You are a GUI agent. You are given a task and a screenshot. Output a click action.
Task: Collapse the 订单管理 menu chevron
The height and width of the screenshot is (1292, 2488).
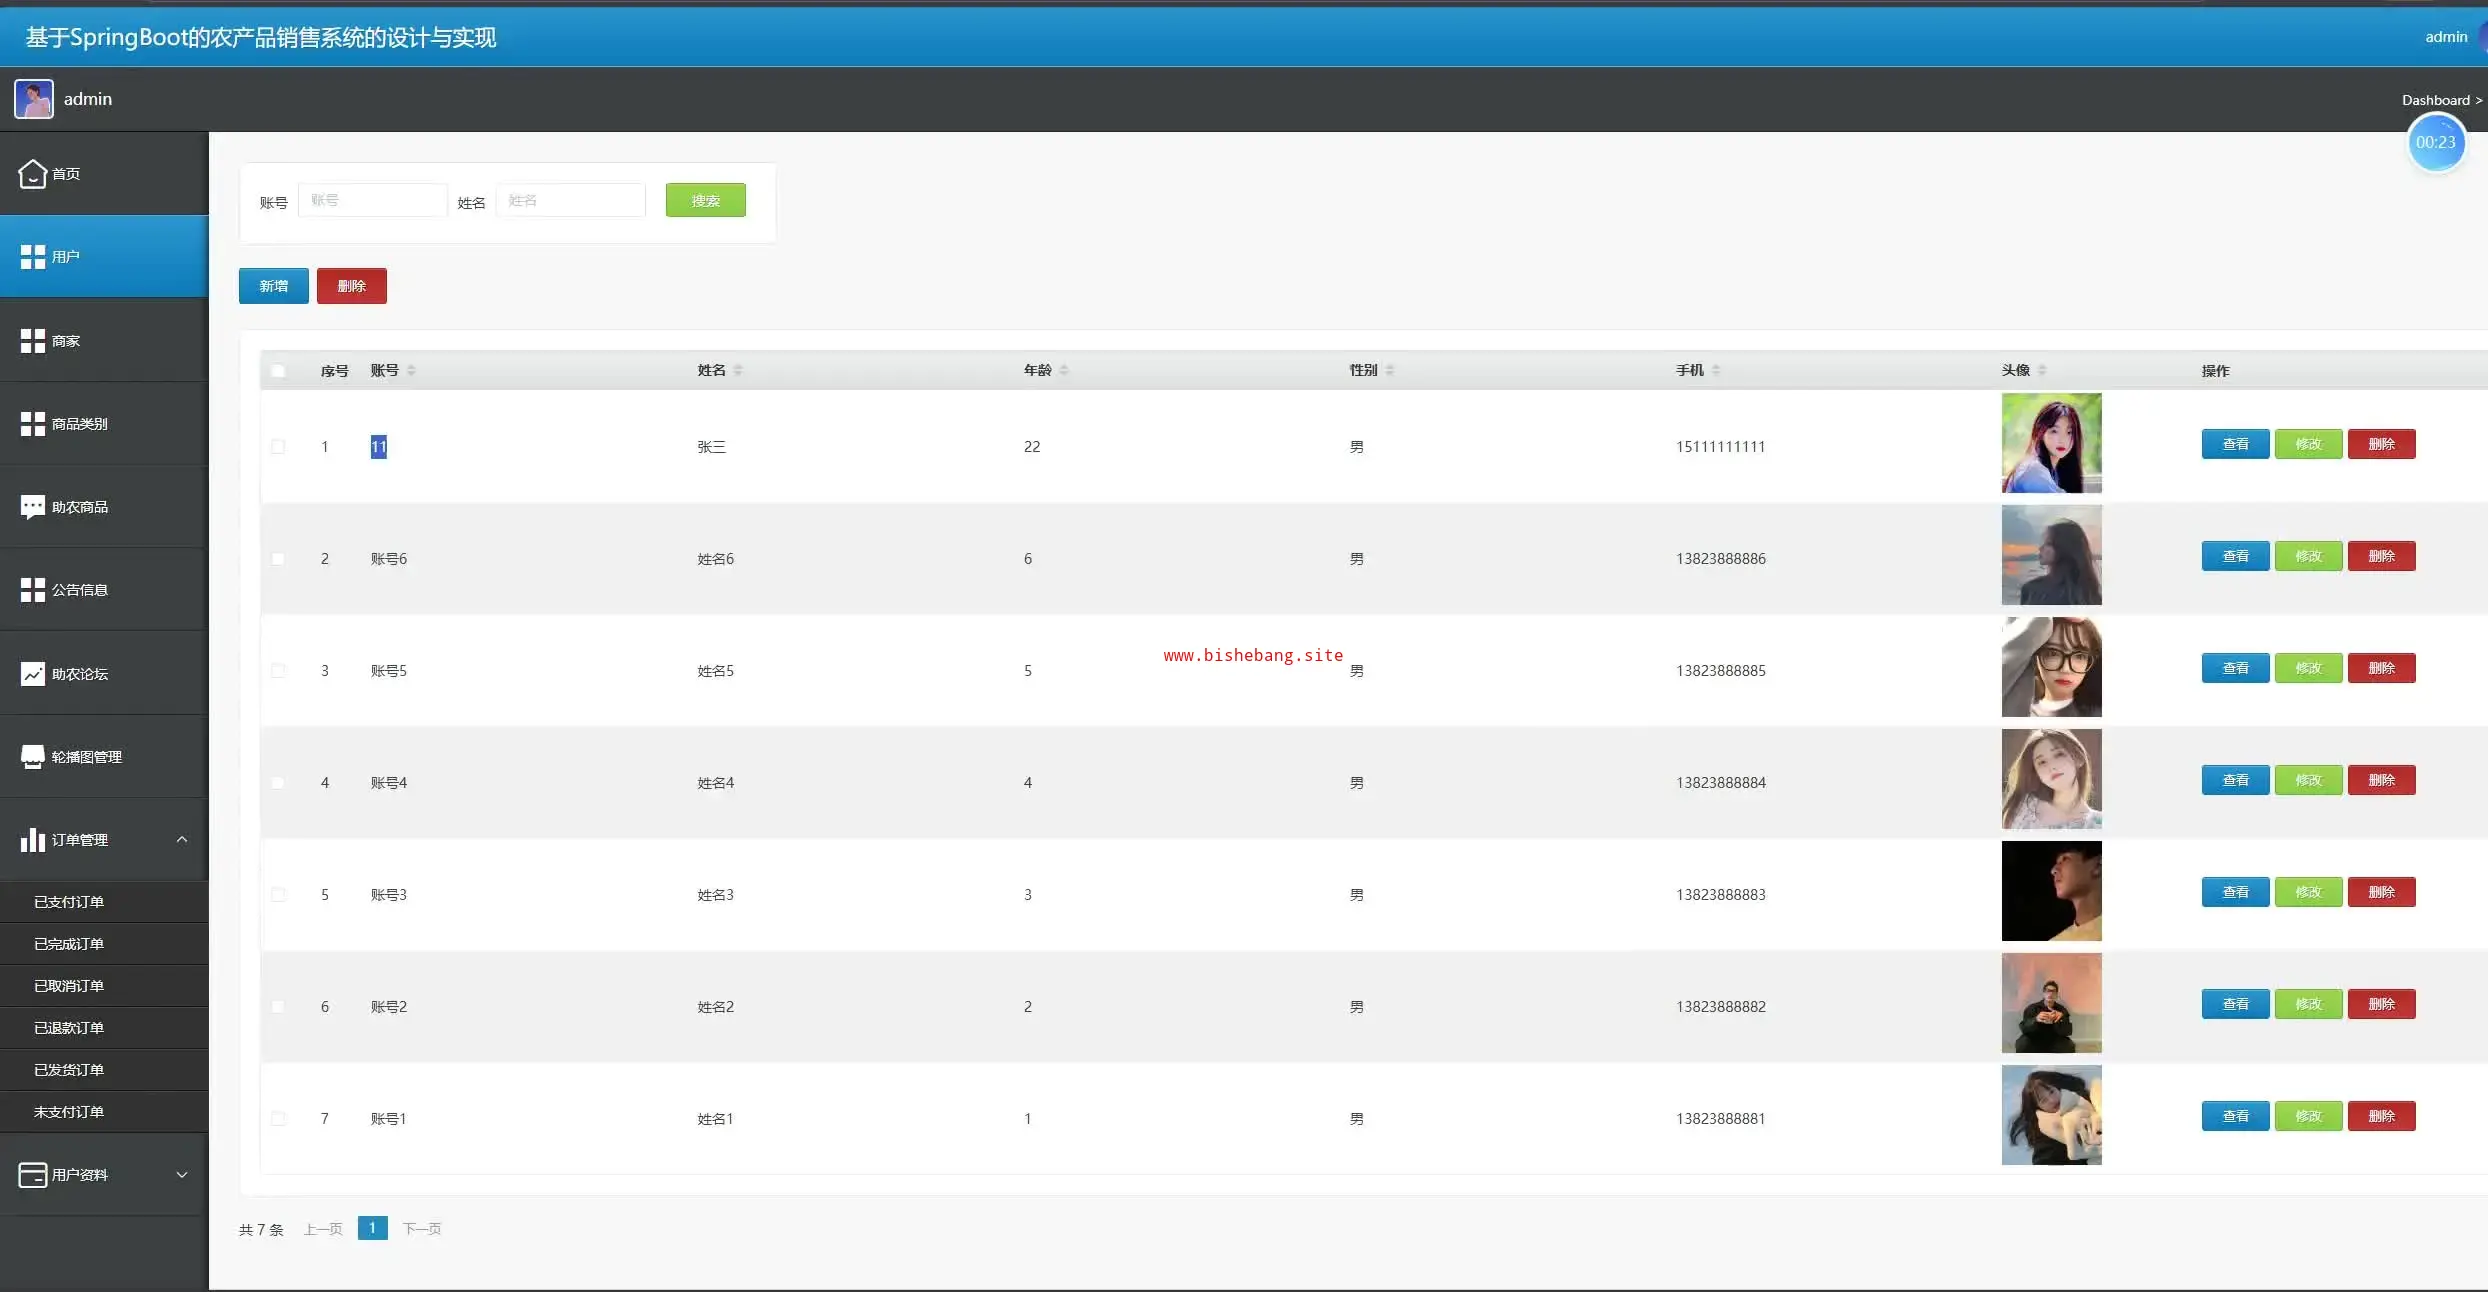pos(182,840)
